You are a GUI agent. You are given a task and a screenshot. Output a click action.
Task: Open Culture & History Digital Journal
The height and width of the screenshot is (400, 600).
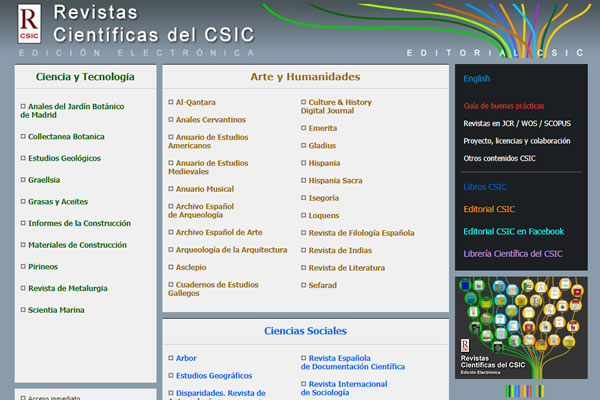(336, 106)
